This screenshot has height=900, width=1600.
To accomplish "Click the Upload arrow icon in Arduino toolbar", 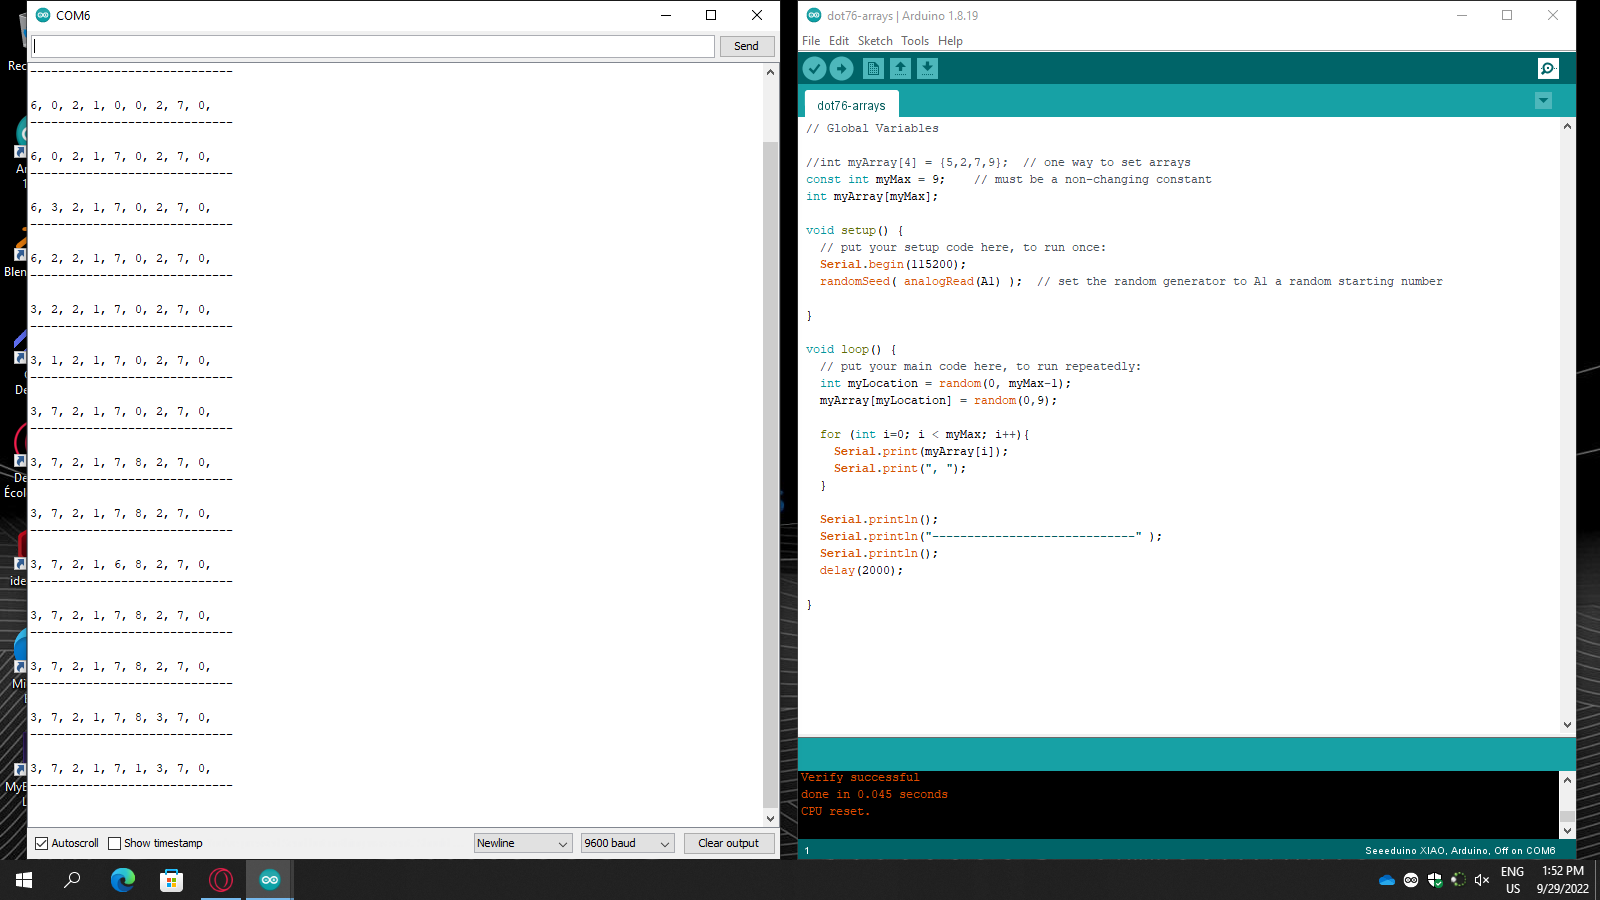I will point(842,68).
